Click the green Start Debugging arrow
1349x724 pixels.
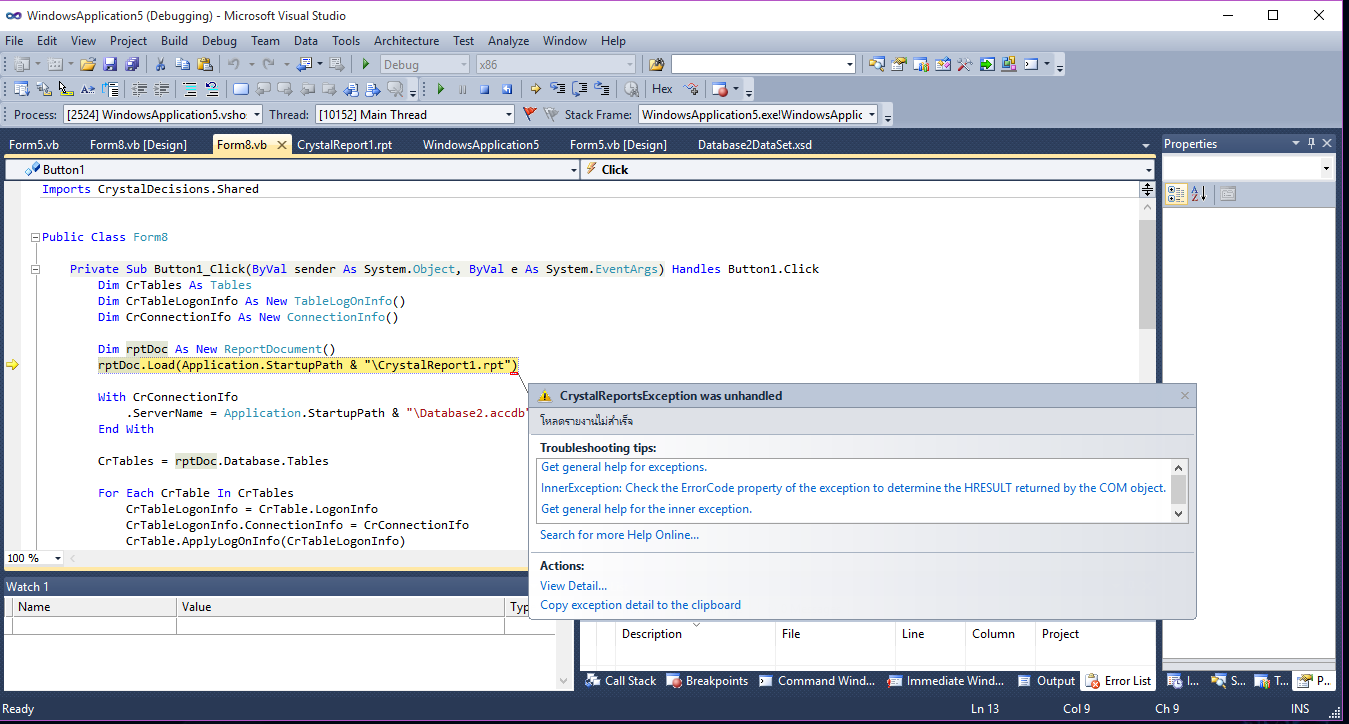[365, 64]
